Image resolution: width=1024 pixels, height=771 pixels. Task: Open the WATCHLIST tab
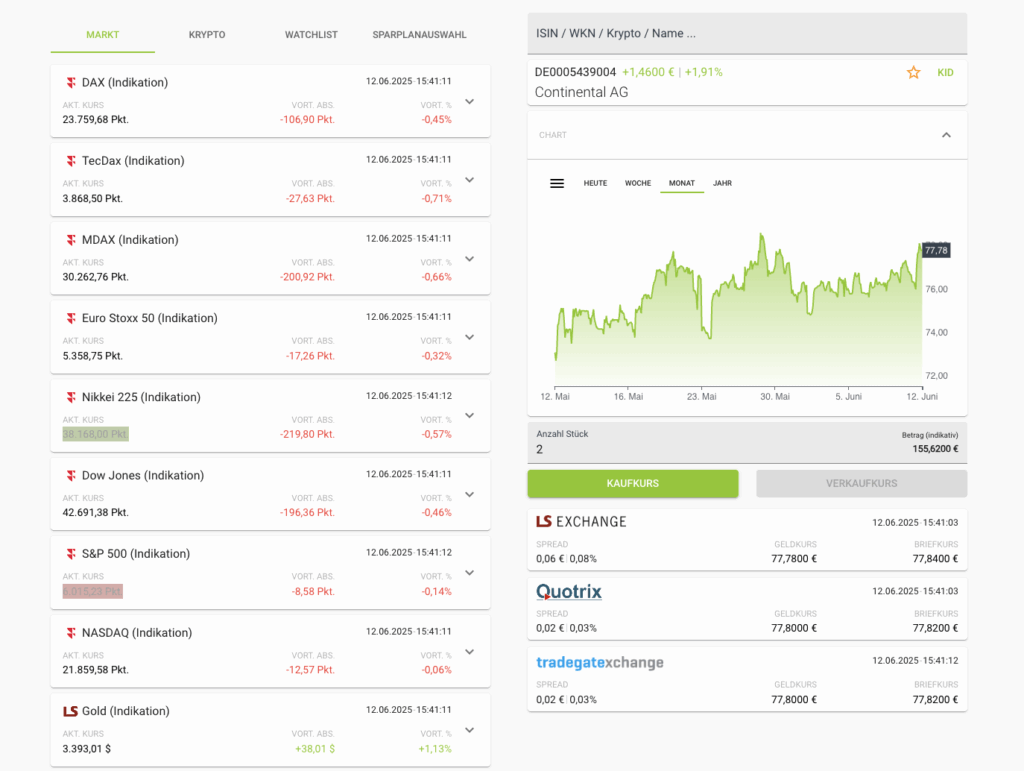[x=311, y=35]
